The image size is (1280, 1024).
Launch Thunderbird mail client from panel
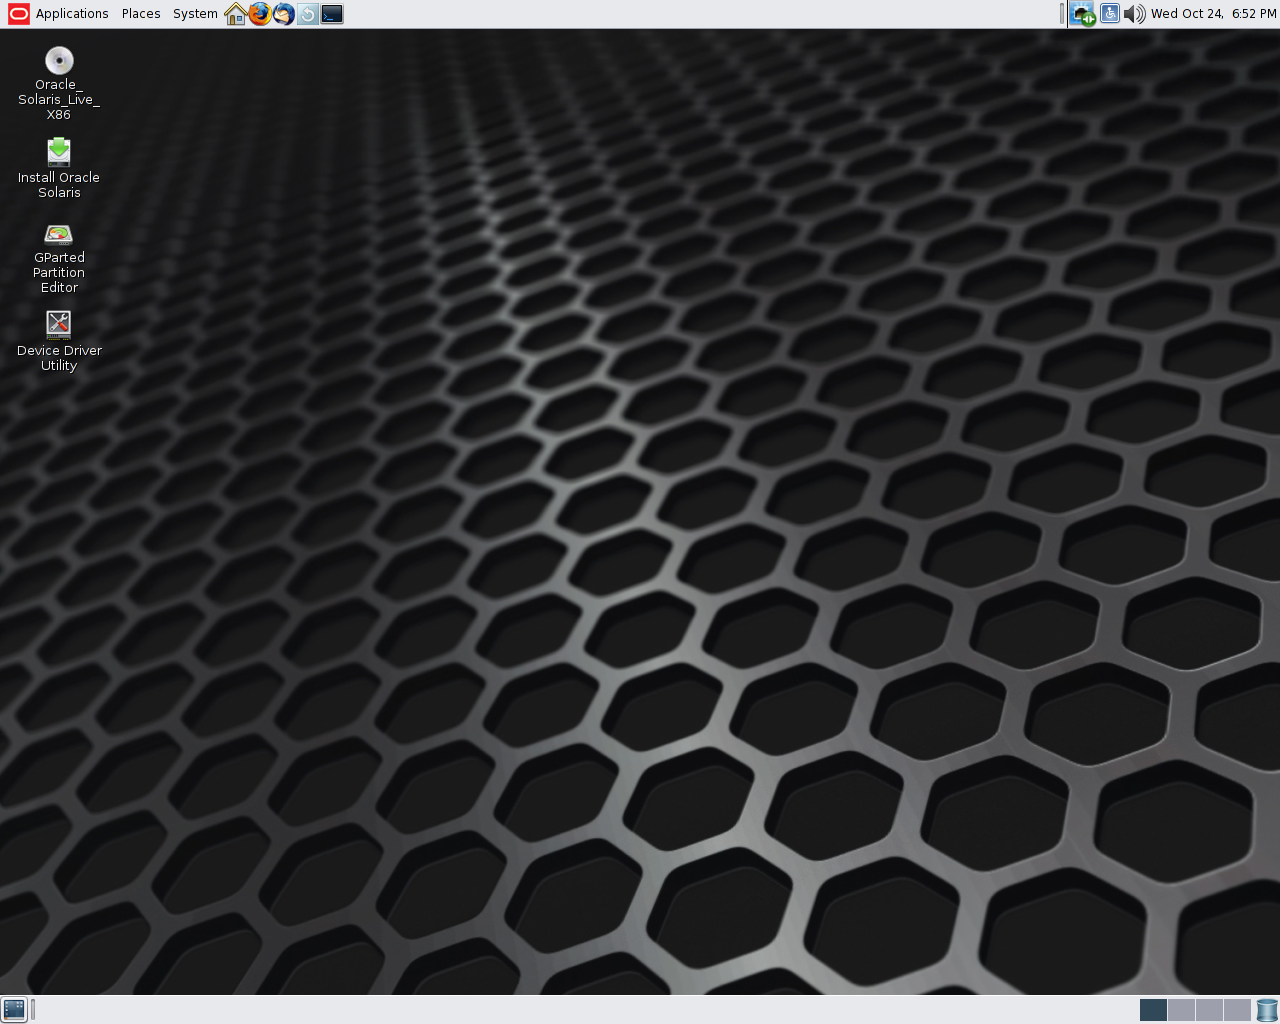[x=284, y=14]
